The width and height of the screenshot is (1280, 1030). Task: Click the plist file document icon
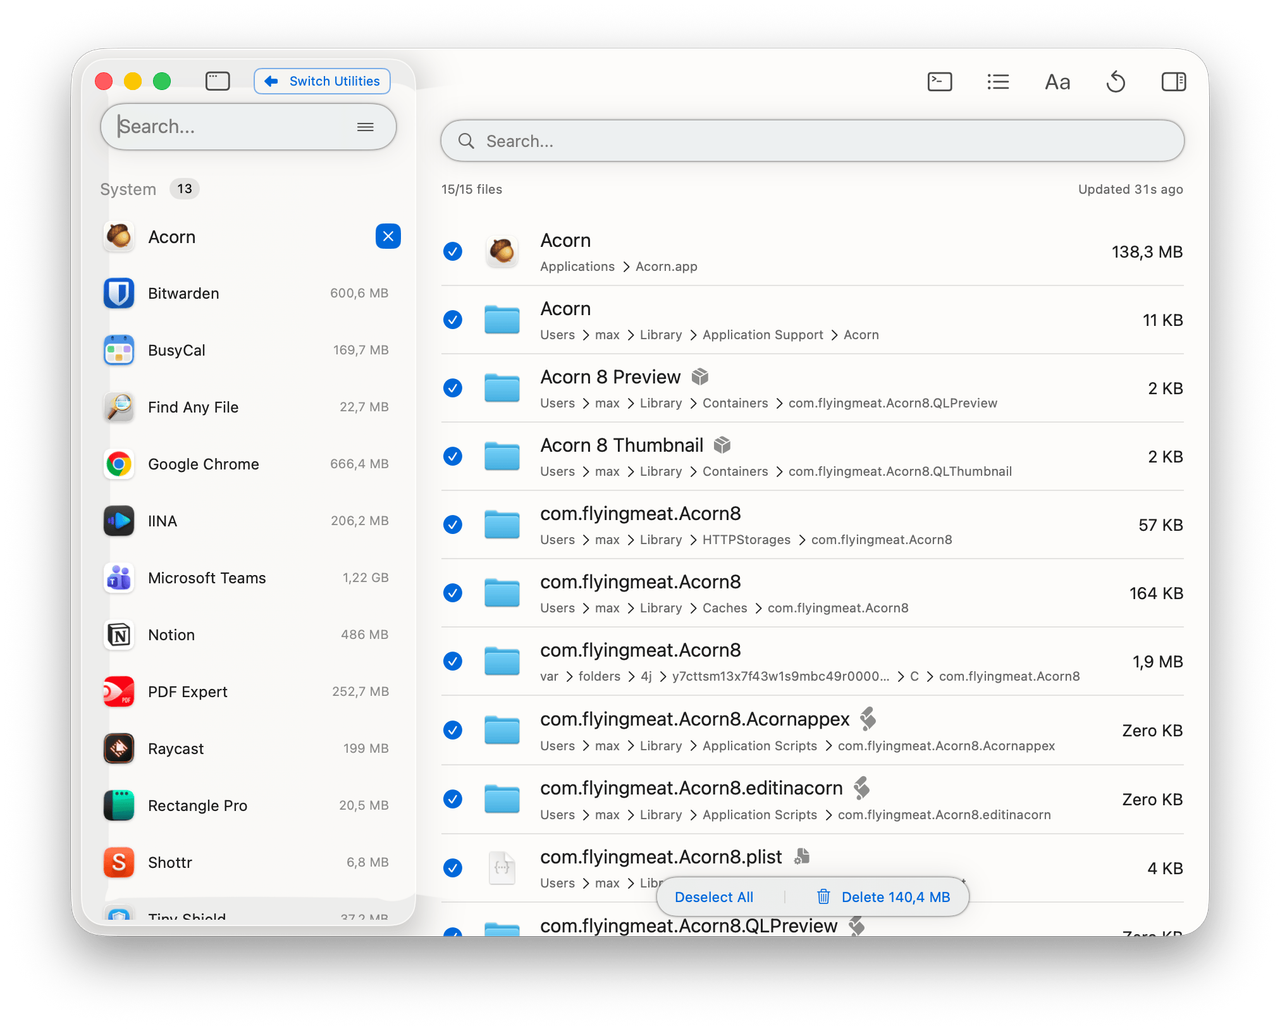(502, 867)
